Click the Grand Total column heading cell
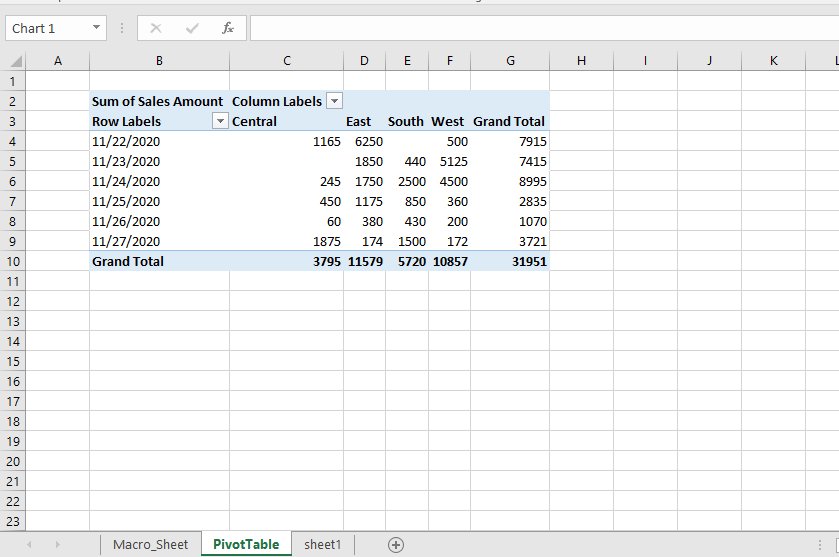 (x=510, y=121)
